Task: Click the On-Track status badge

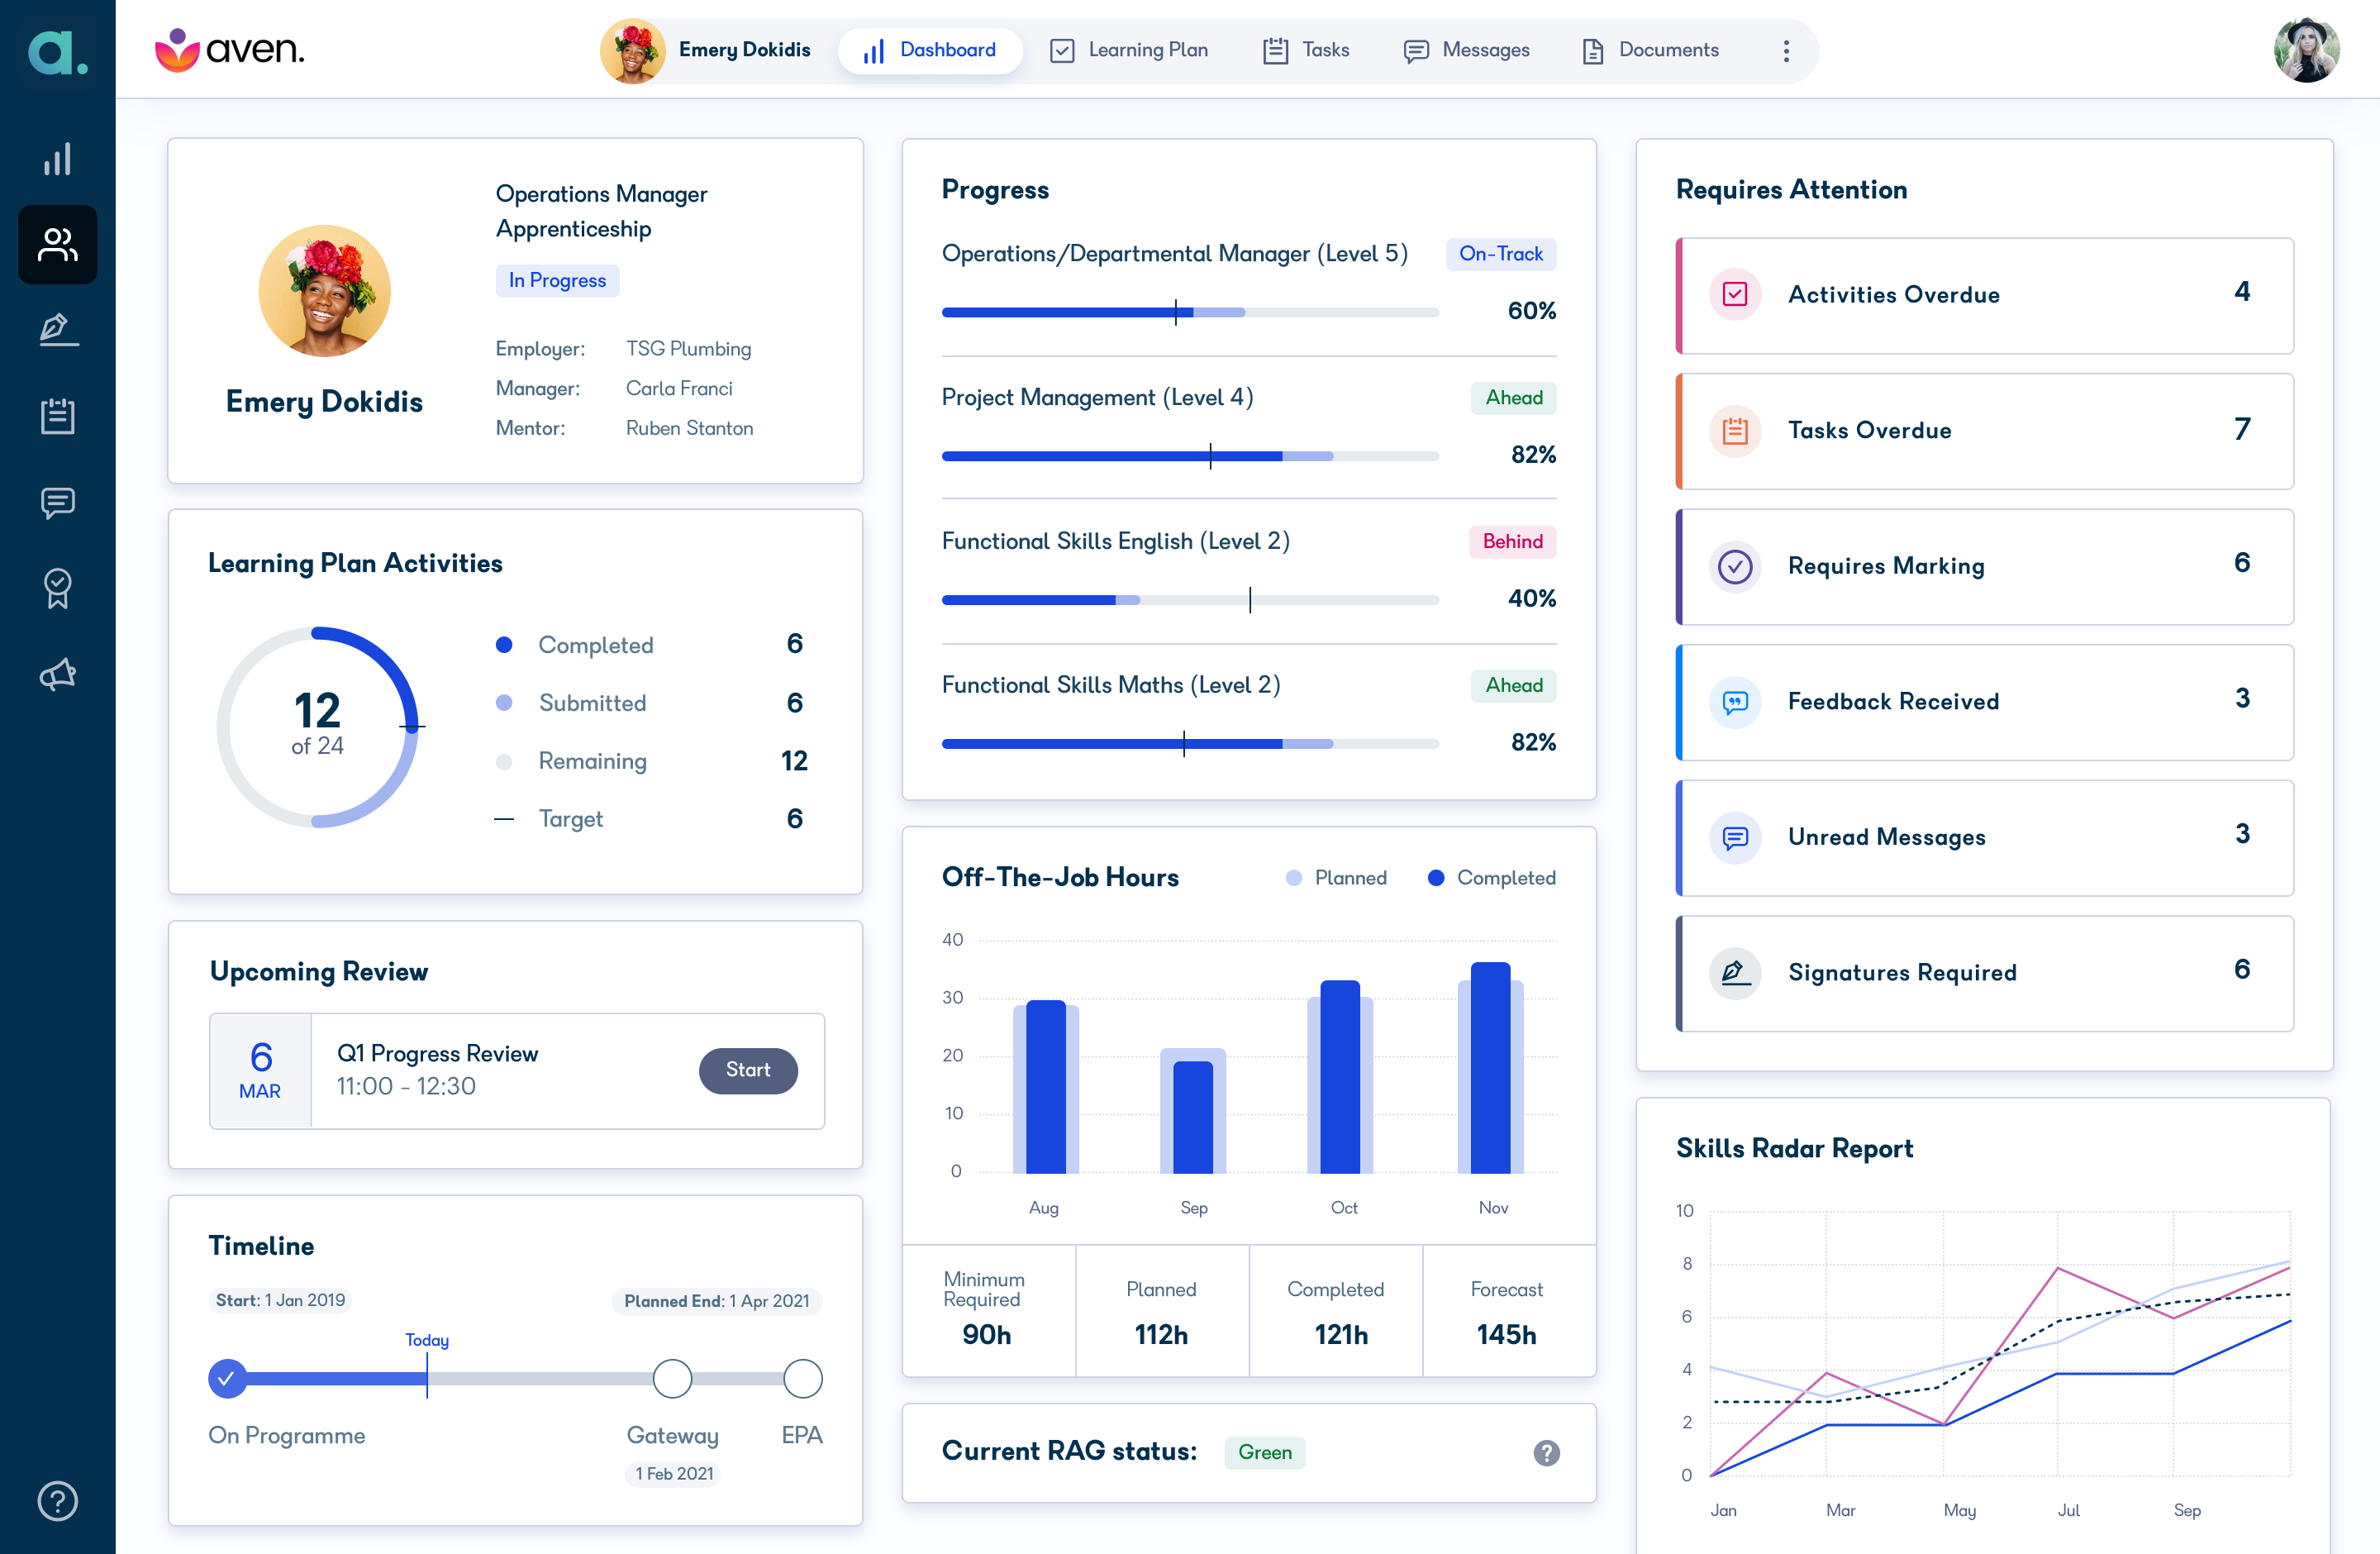Action: pos(1501,254)
